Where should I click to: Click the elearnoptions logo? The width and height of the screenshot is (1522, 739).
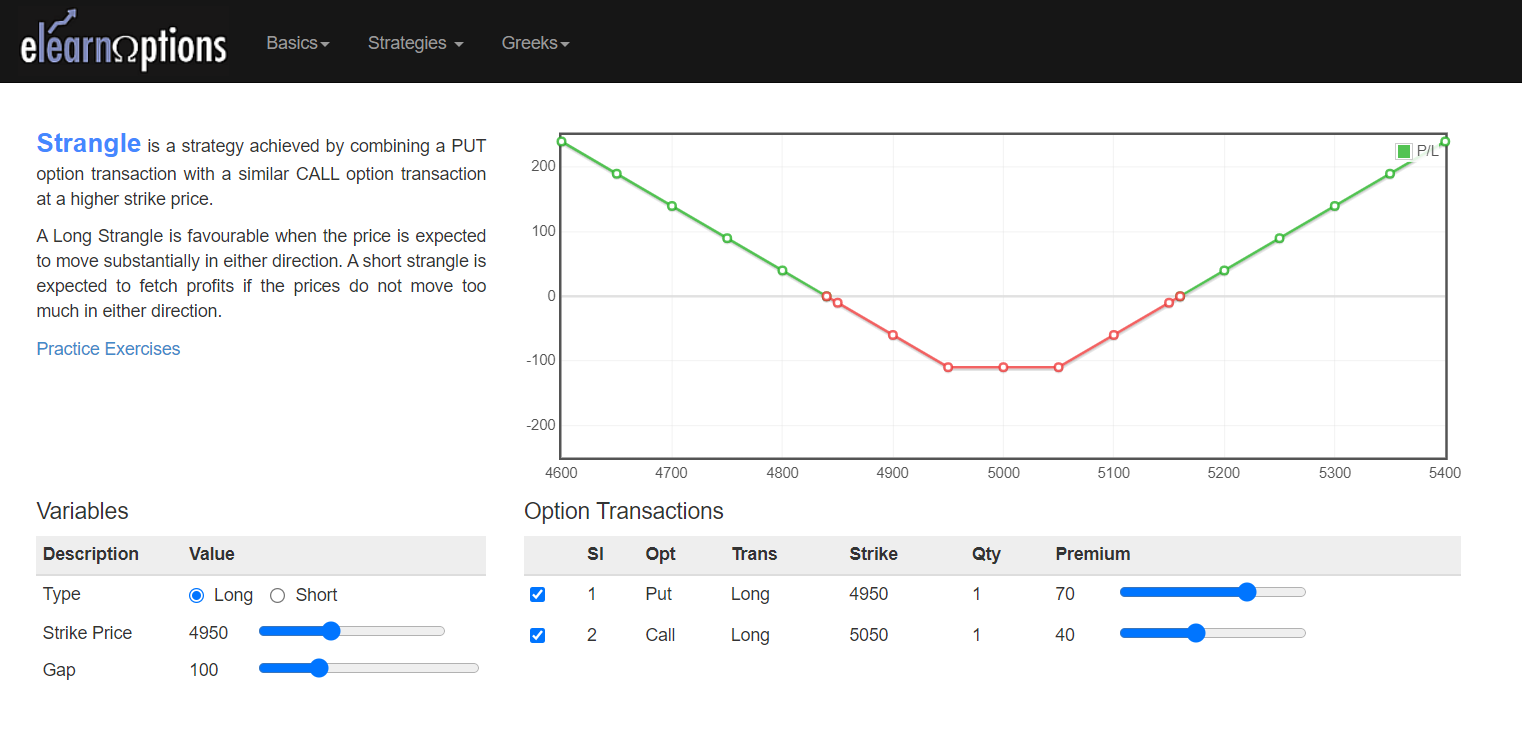(x=123, y=43)
